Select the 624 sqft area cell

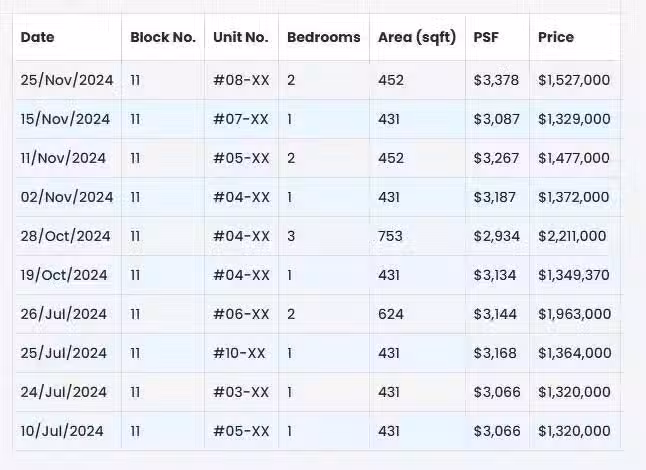[391, 314]
